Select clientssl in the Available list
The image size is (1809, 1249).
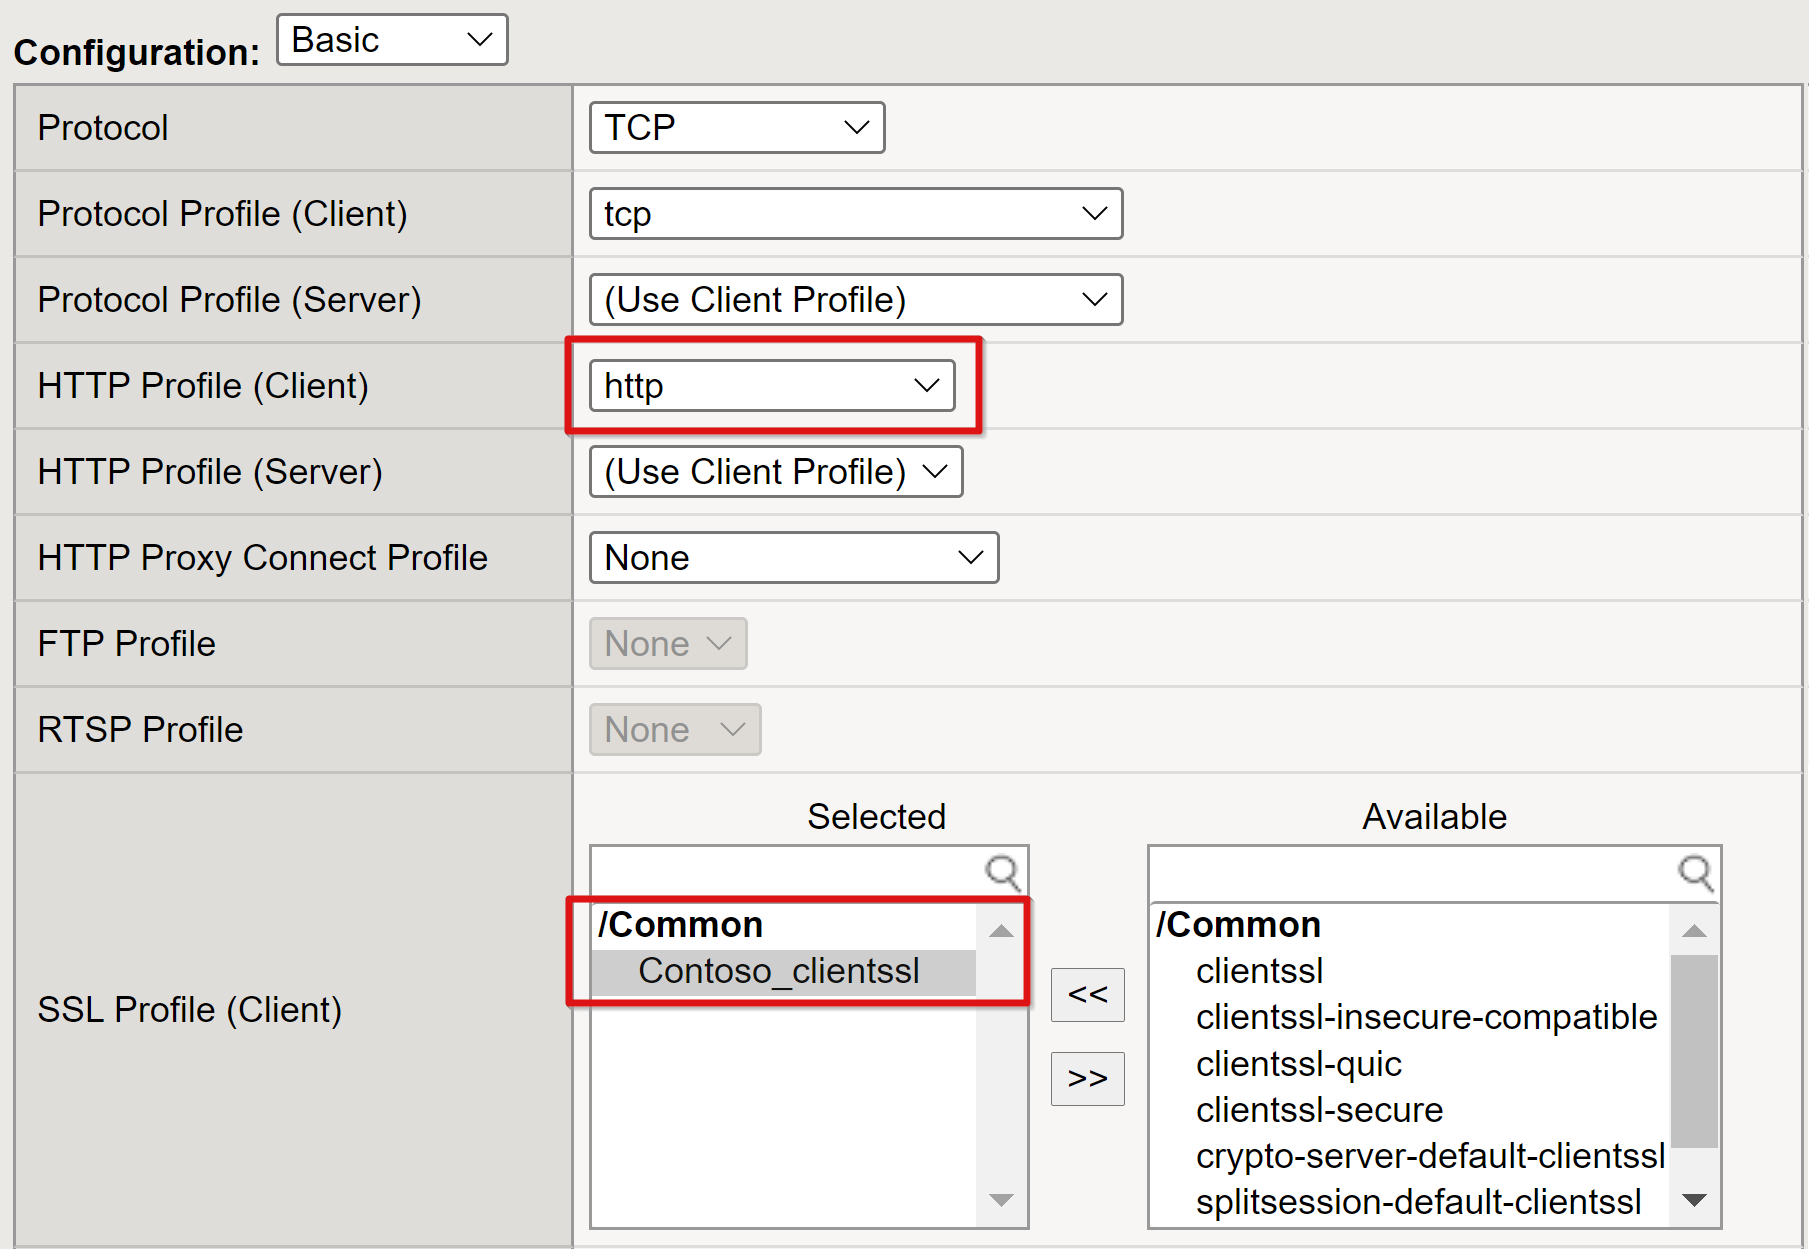point(1258,970)
